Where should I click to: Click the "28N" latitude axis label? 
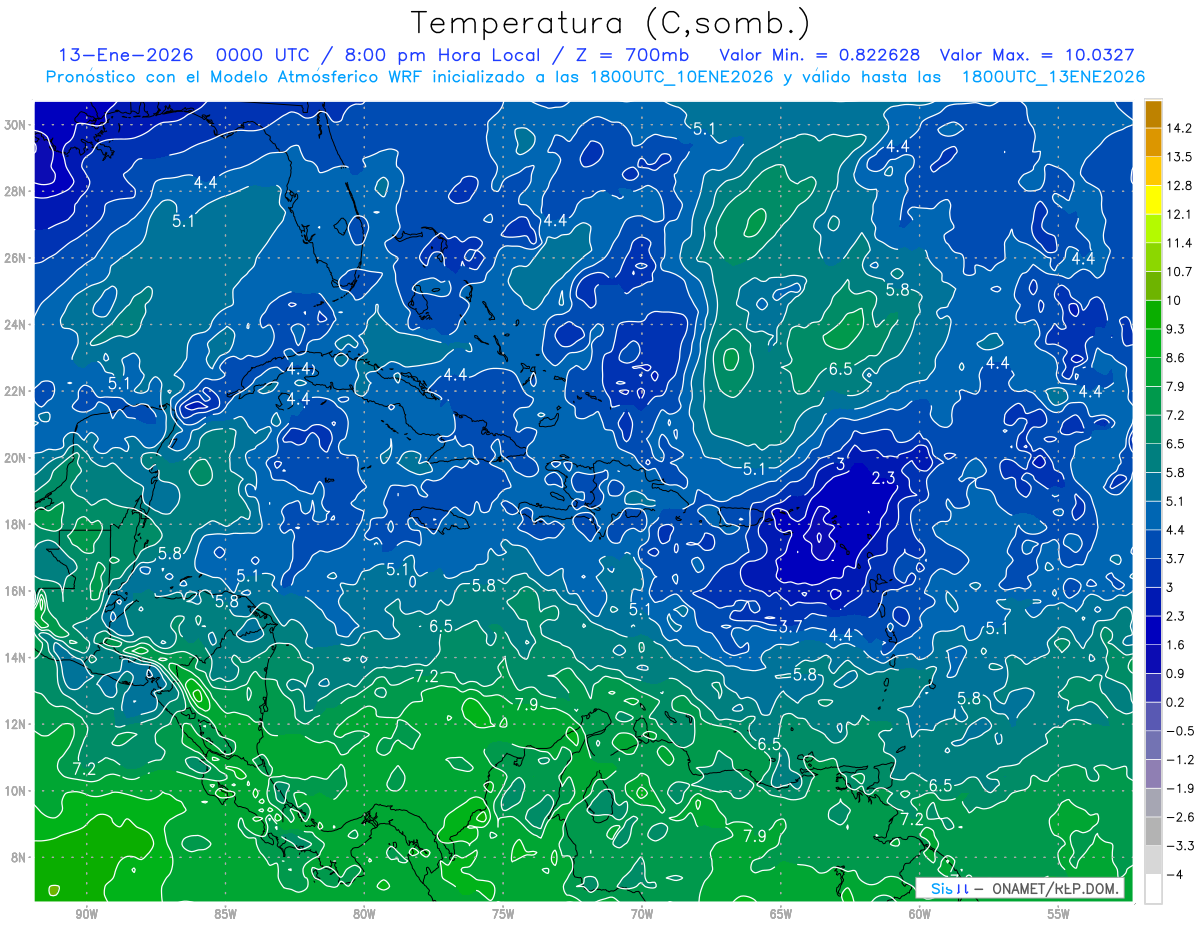(x=17, y=191)
